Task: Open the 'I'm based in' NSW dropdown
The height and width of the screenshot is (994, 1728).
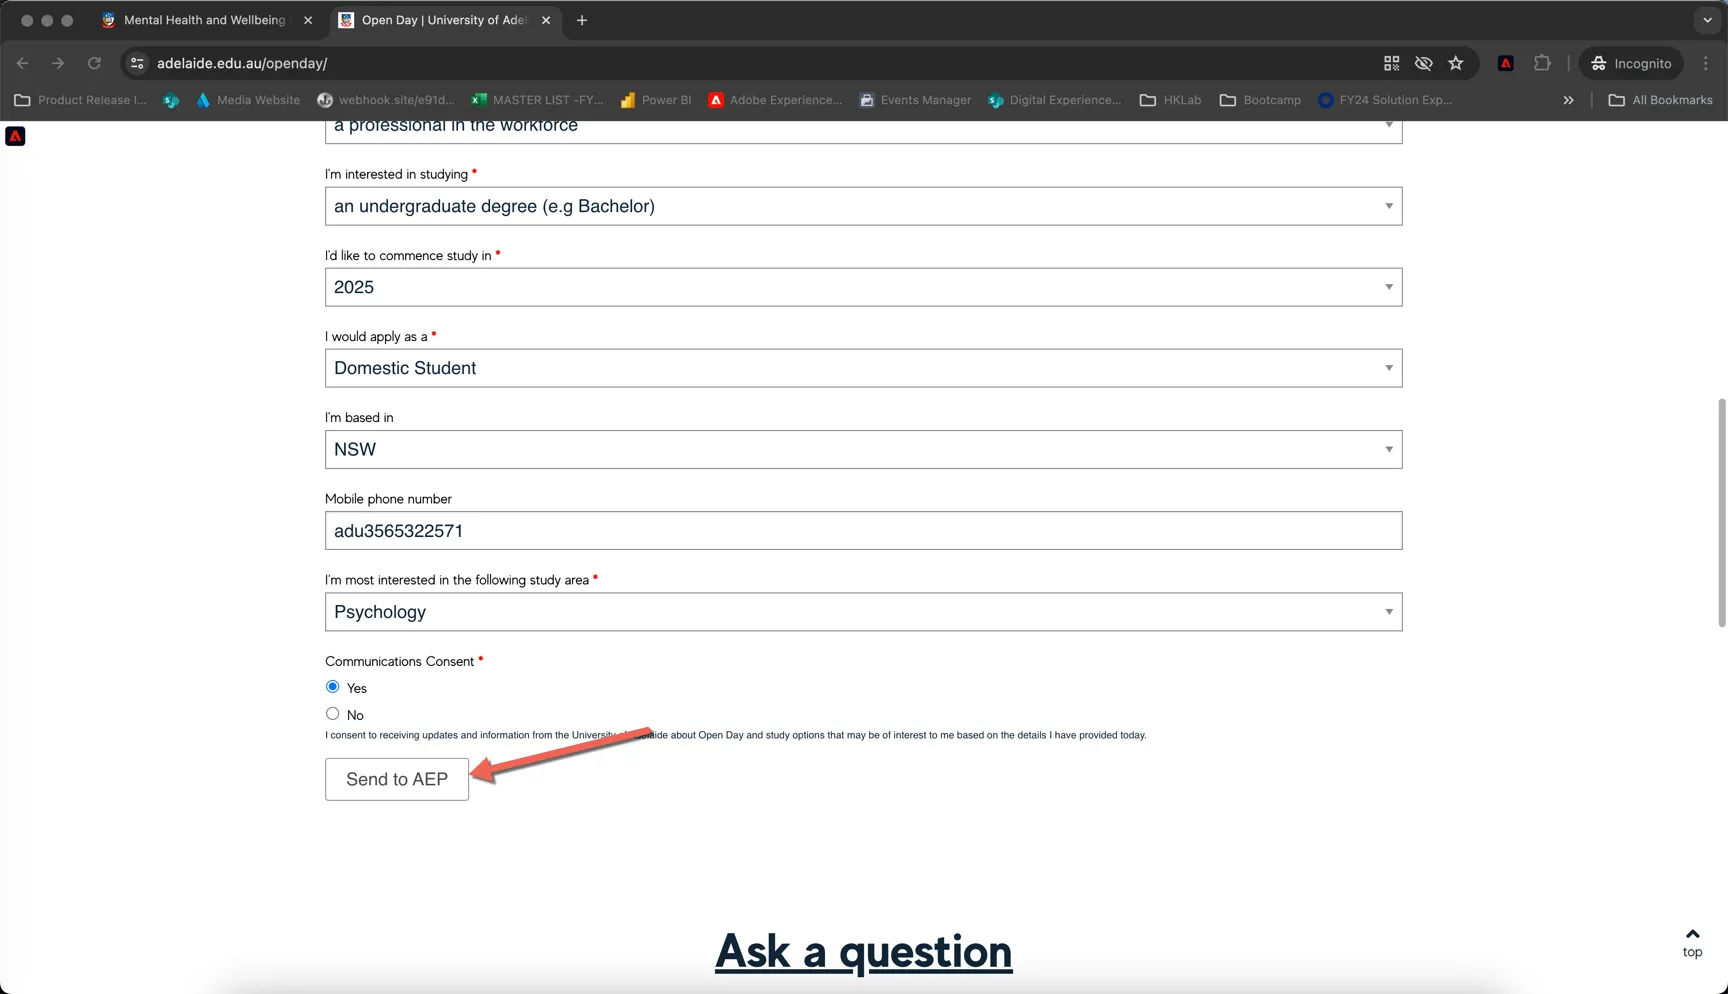Action: (x=863, y=449)
